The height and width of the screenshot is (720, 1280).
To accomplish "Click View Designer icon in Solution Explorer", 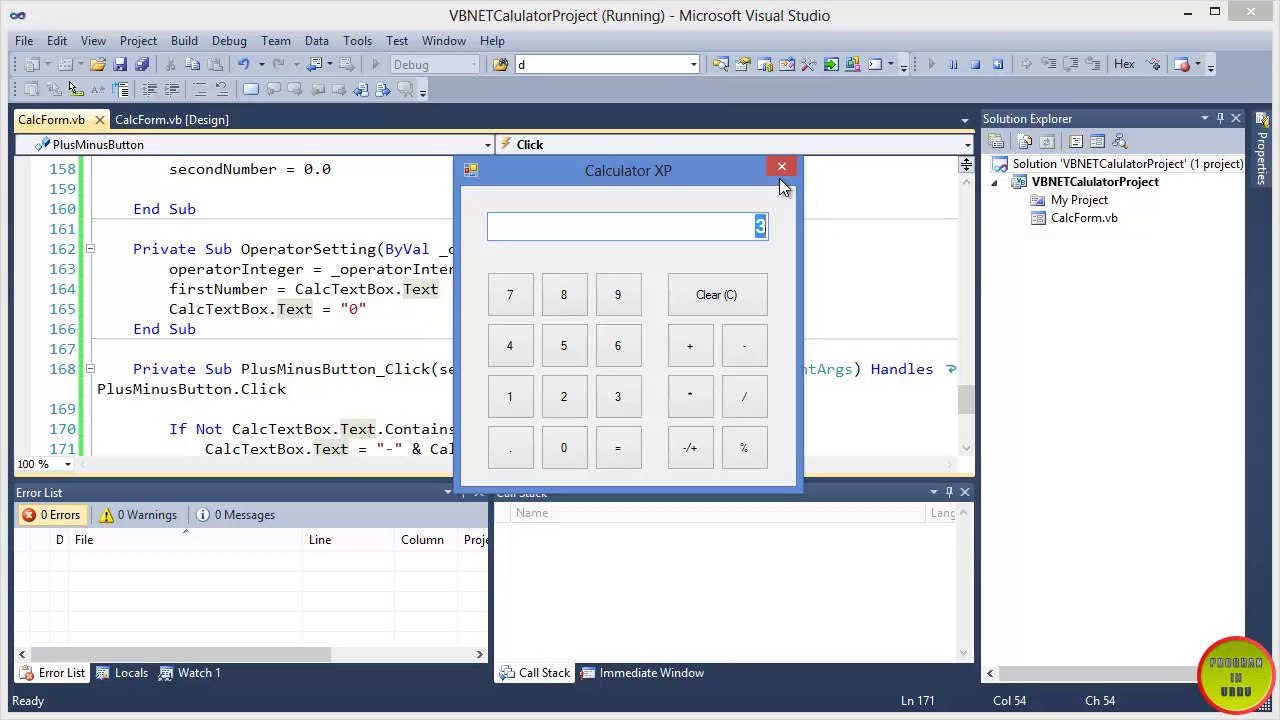I will coord(1097,141).
